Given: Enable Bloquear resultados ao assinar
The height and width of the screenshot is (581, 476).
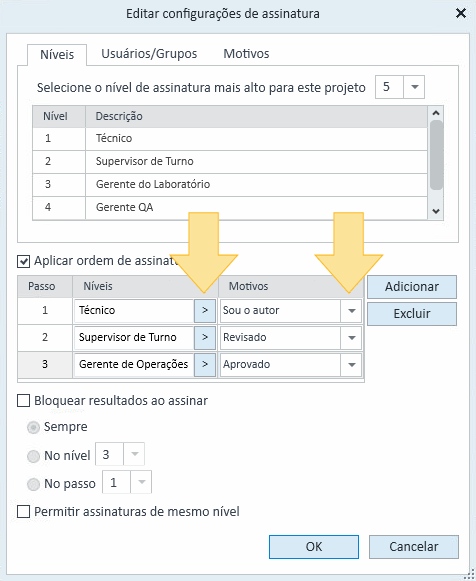Looking at the screenshot, I should pos(24,401).
